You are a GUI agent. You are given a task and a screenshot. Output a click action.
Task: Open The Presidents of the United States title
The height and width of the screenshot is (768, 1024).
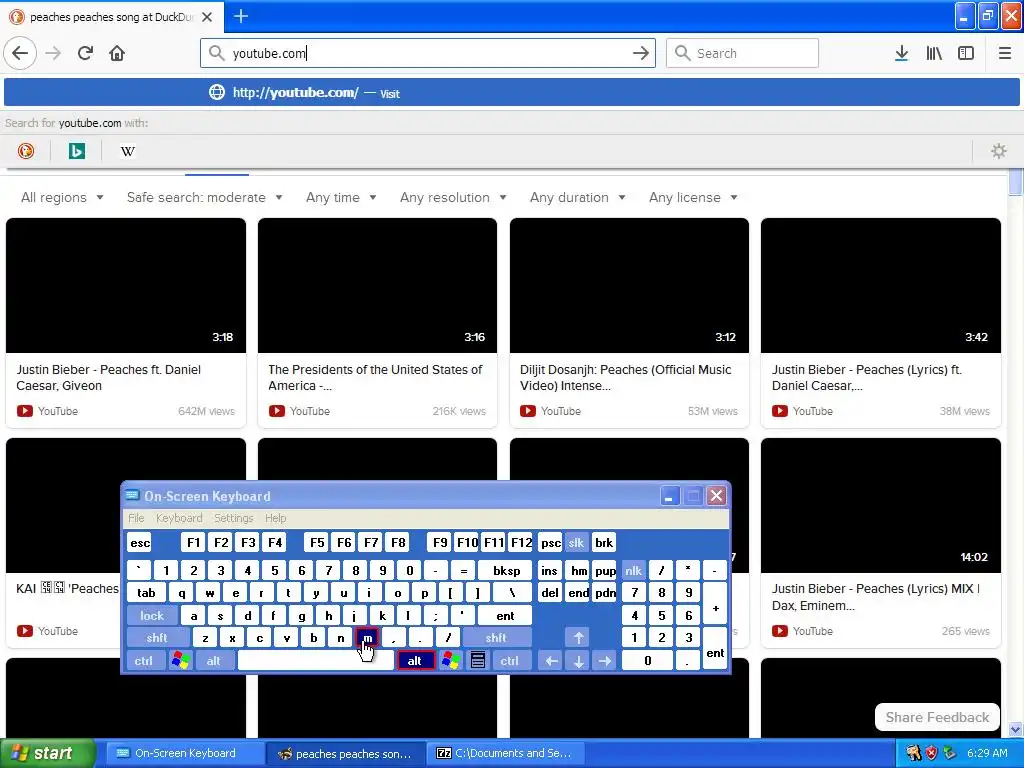click(x=376, y=377)
